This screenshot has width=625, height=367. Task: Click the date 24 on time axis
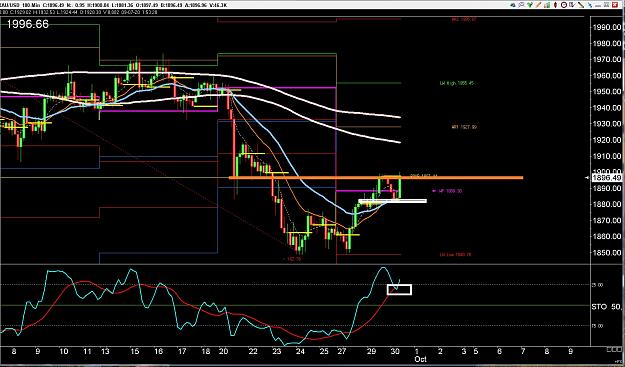(300, 351)
